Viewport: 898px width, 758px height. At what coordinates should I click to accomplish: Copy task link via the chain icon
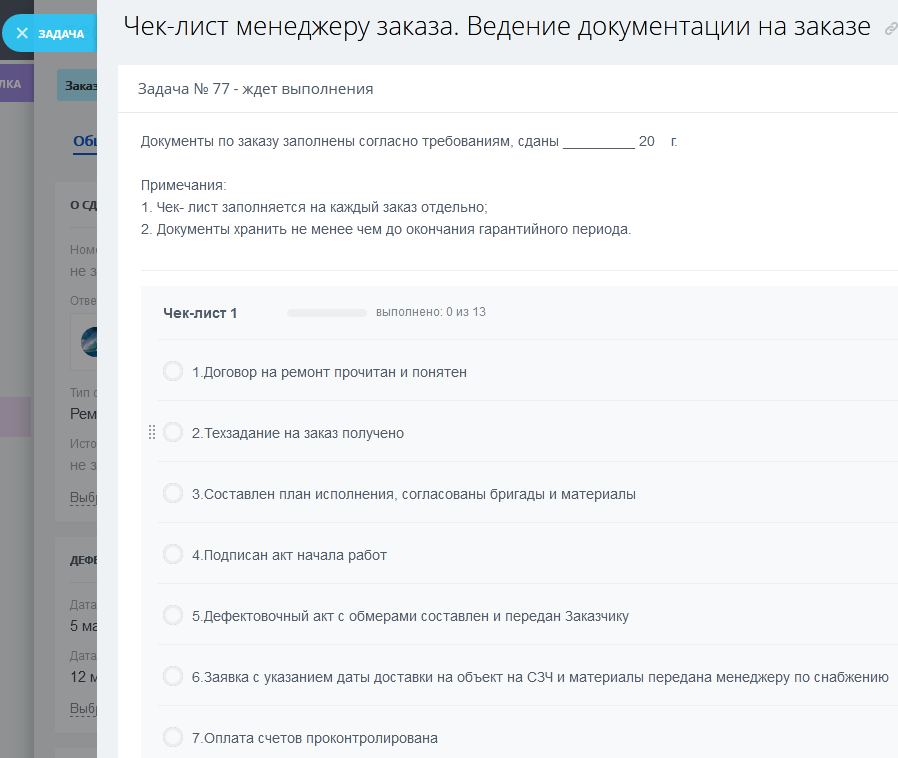[x=891, y=29]
